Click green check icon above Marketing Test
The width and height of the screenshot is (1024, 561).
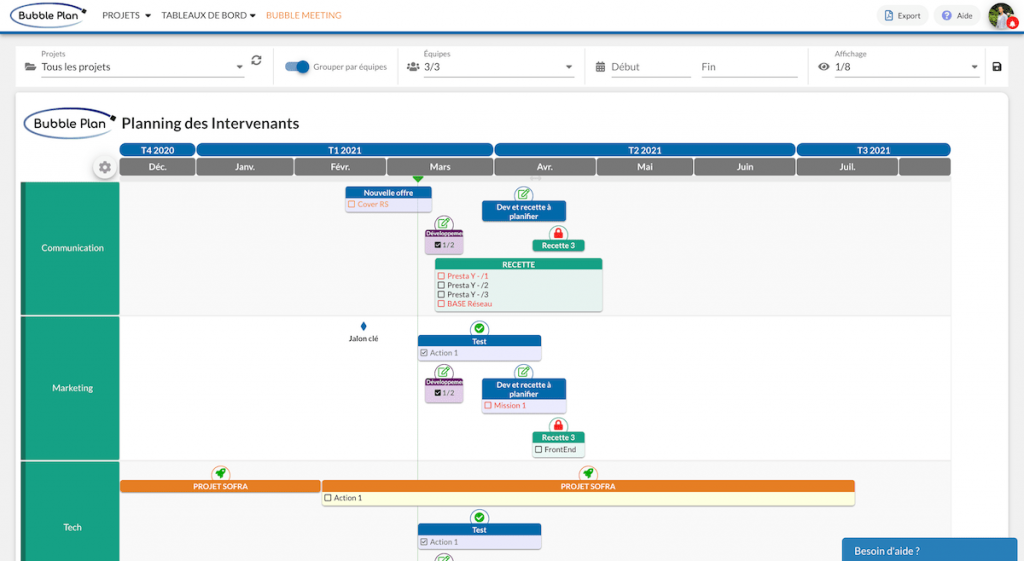[479, 329]
